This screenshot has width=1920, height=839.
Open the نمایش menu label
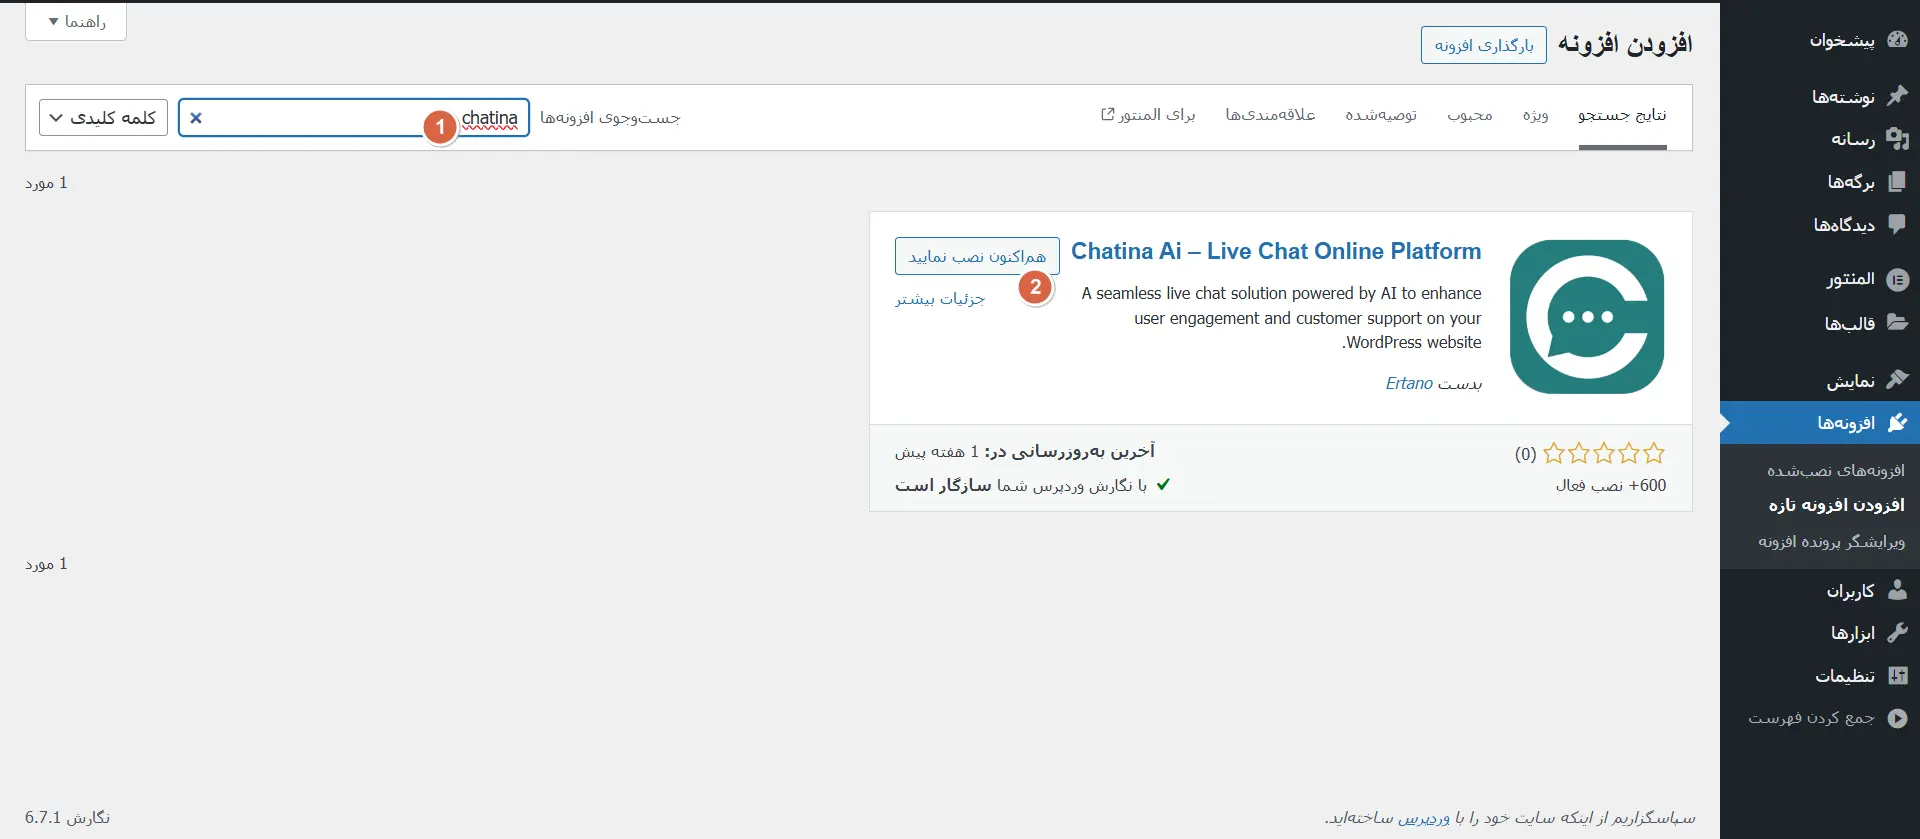1851,380
